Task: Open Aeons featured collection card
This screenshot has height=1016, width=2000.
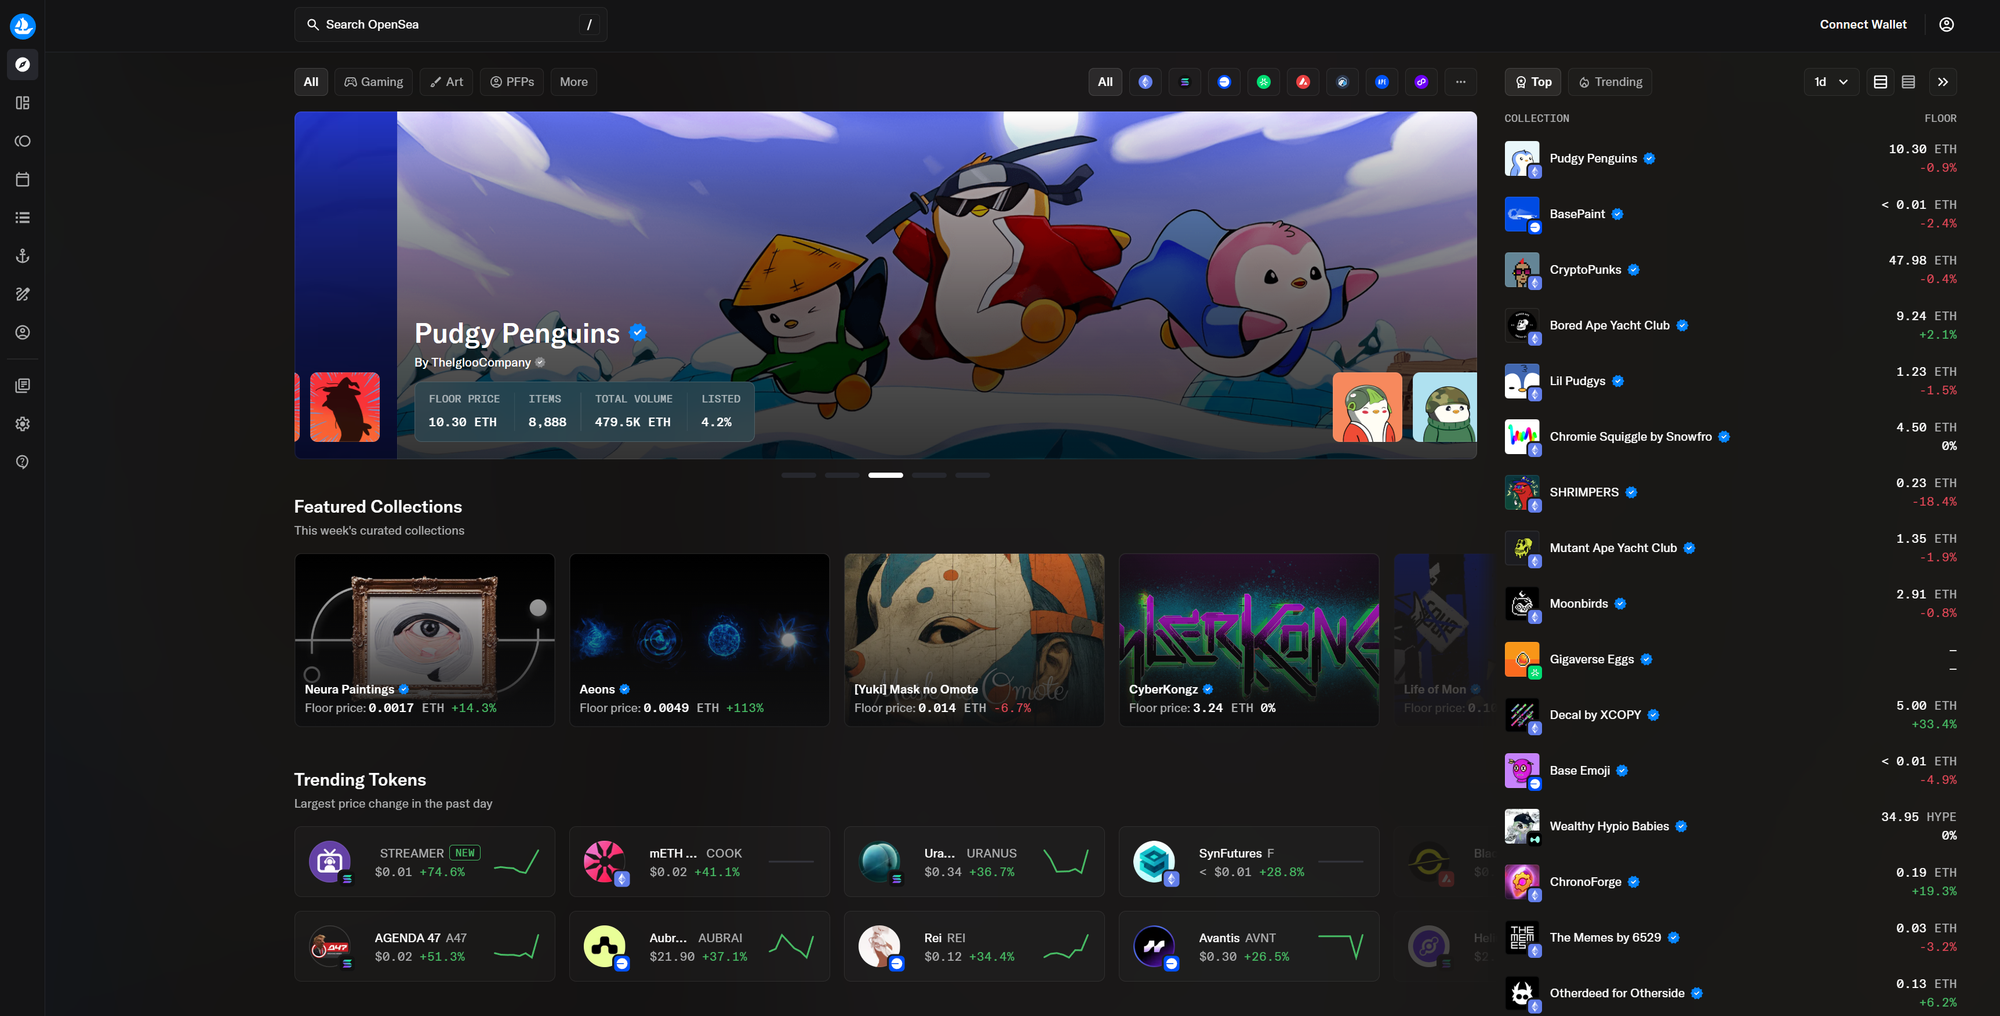Action: pos(700,640)
